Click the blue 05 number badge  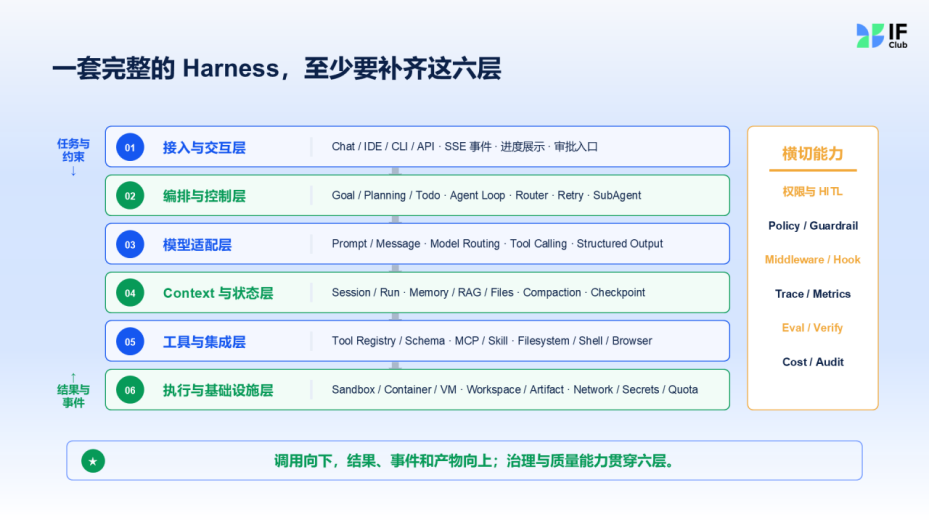pyautogui.click(x=130, y=342)
